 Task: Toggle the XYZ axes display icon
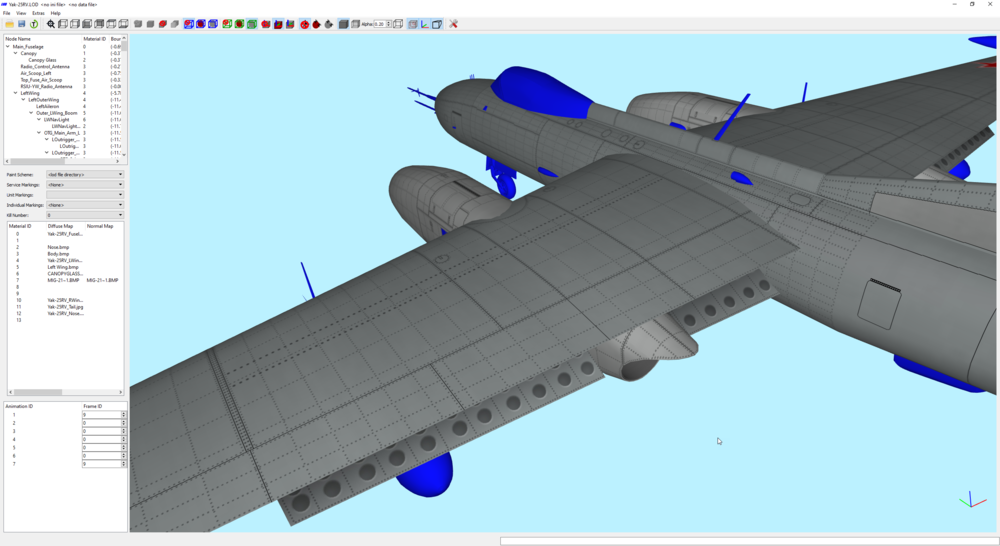click(425, 24)
